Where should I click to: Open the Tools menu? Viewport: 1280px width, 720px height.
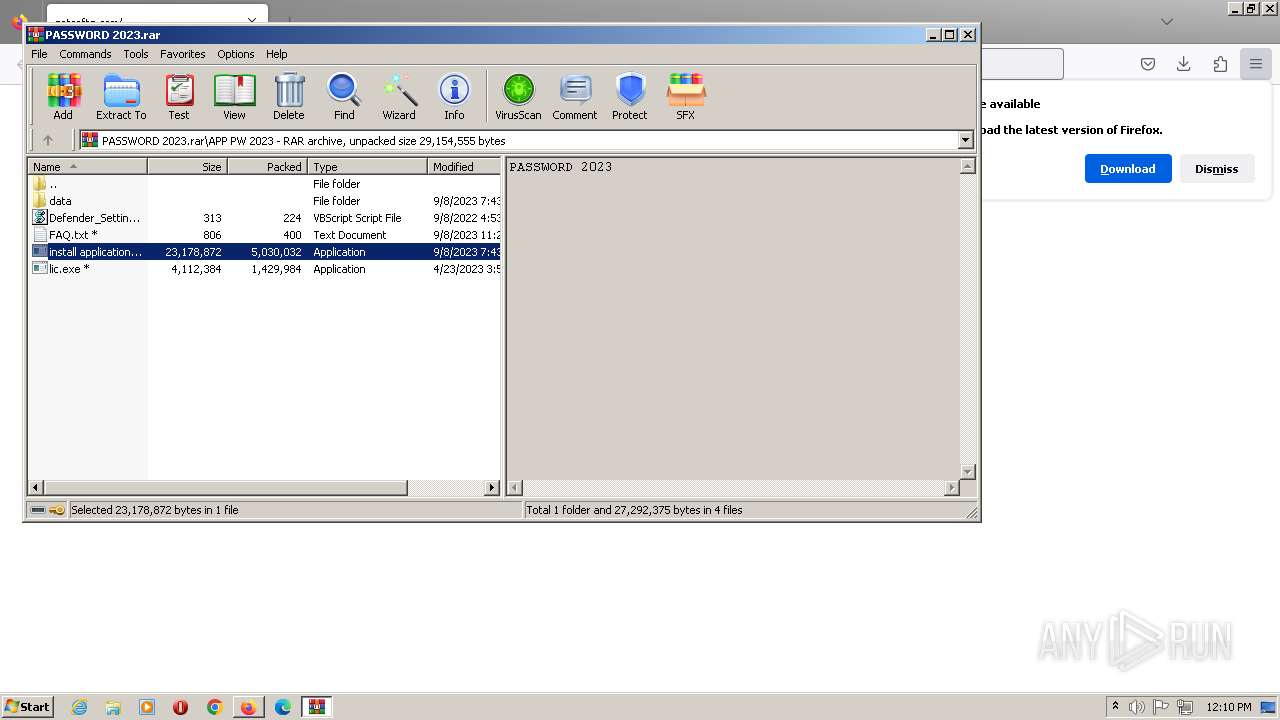coord(136,54)
